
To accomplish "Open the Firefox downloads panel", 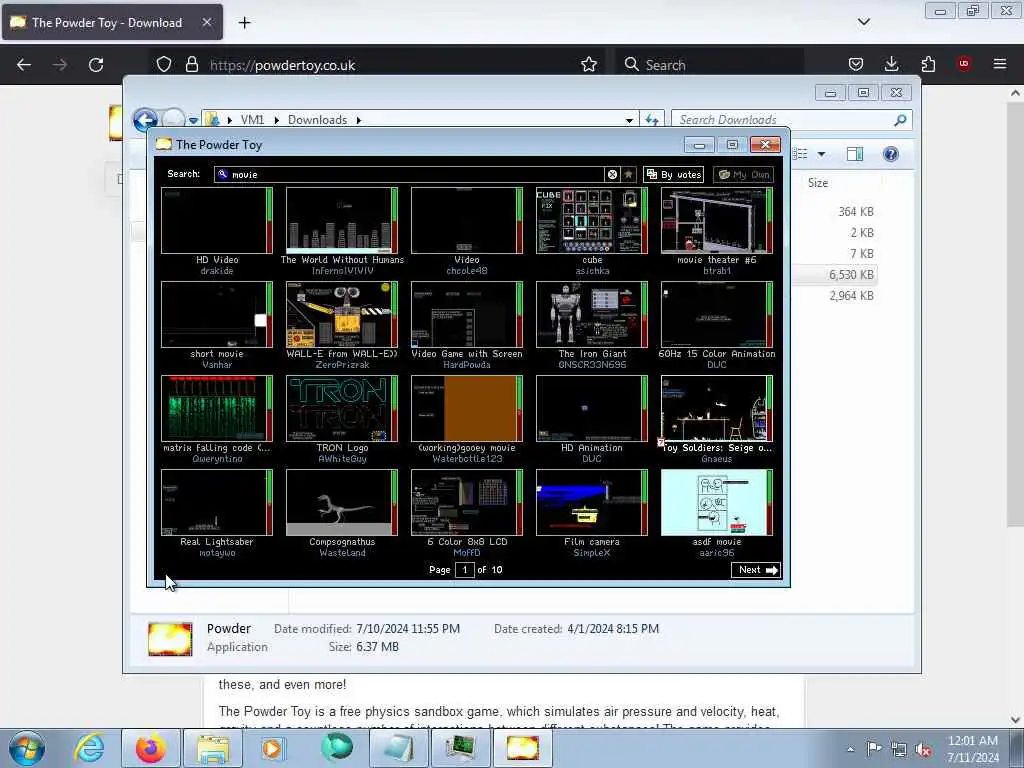I will click(x=891, y=64).
